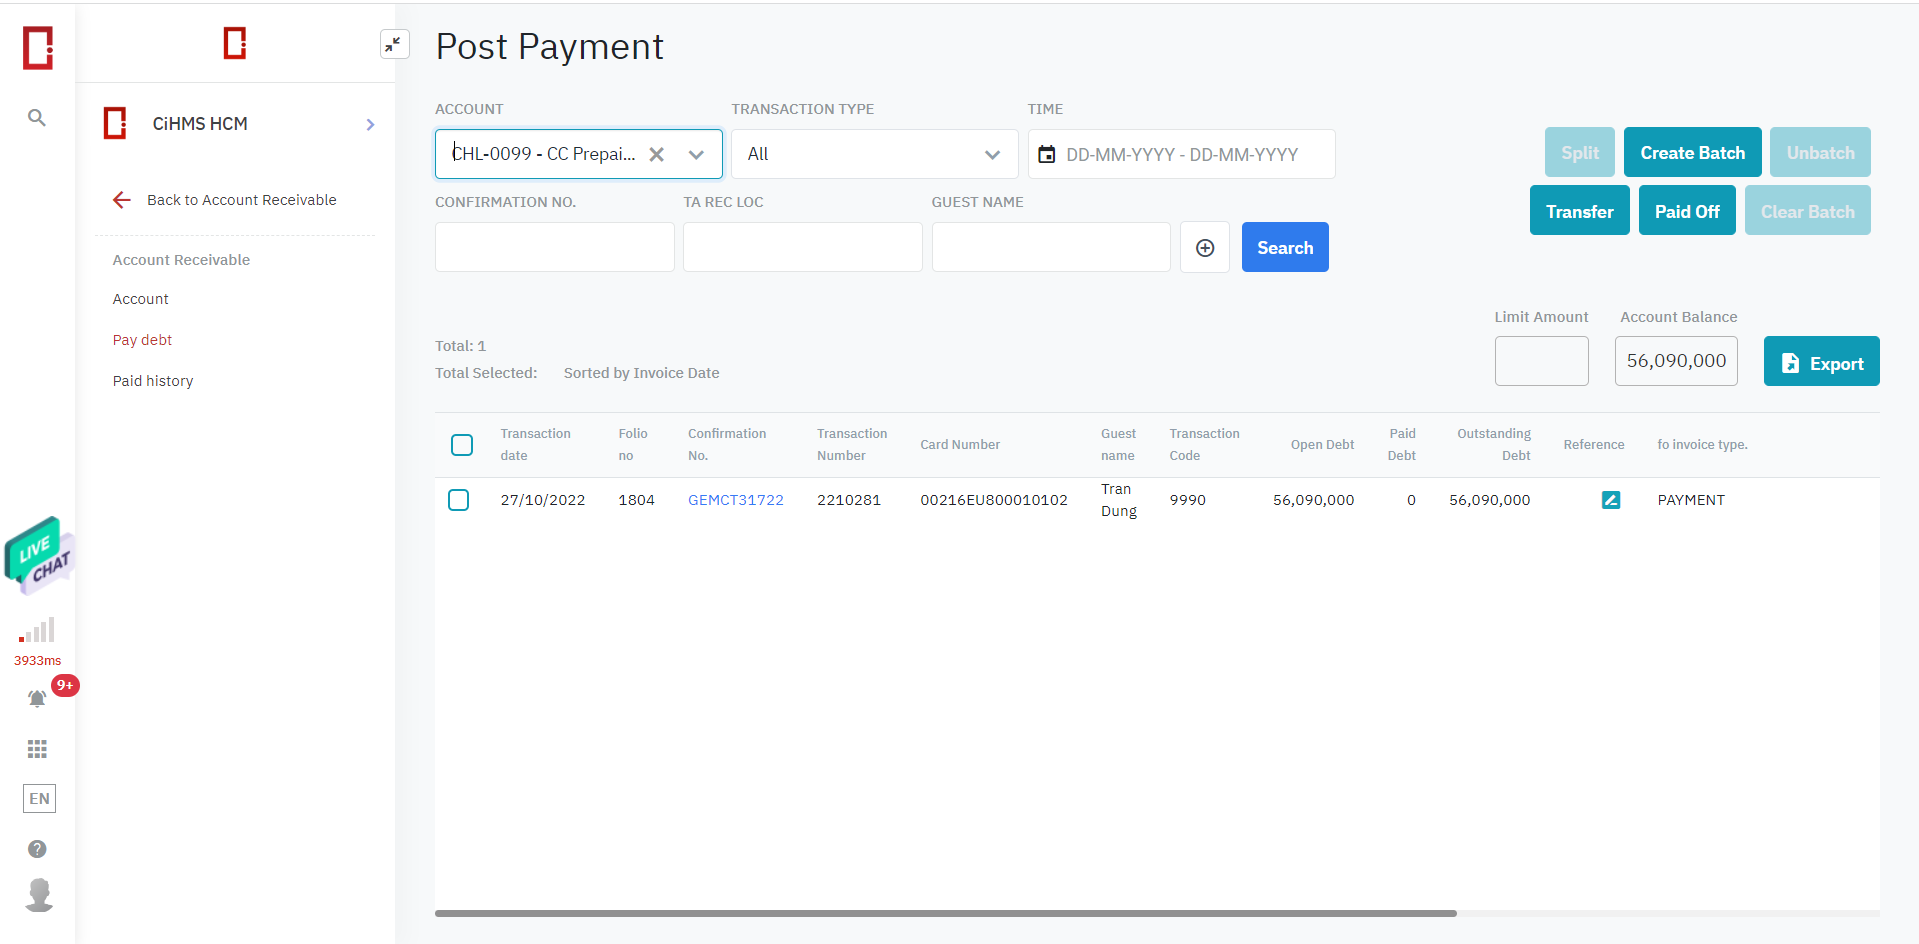Select the row dated 27/10/2022
Image resolution: width=1919 pixels, height=944 pixels.
click(x=459, y=500)
